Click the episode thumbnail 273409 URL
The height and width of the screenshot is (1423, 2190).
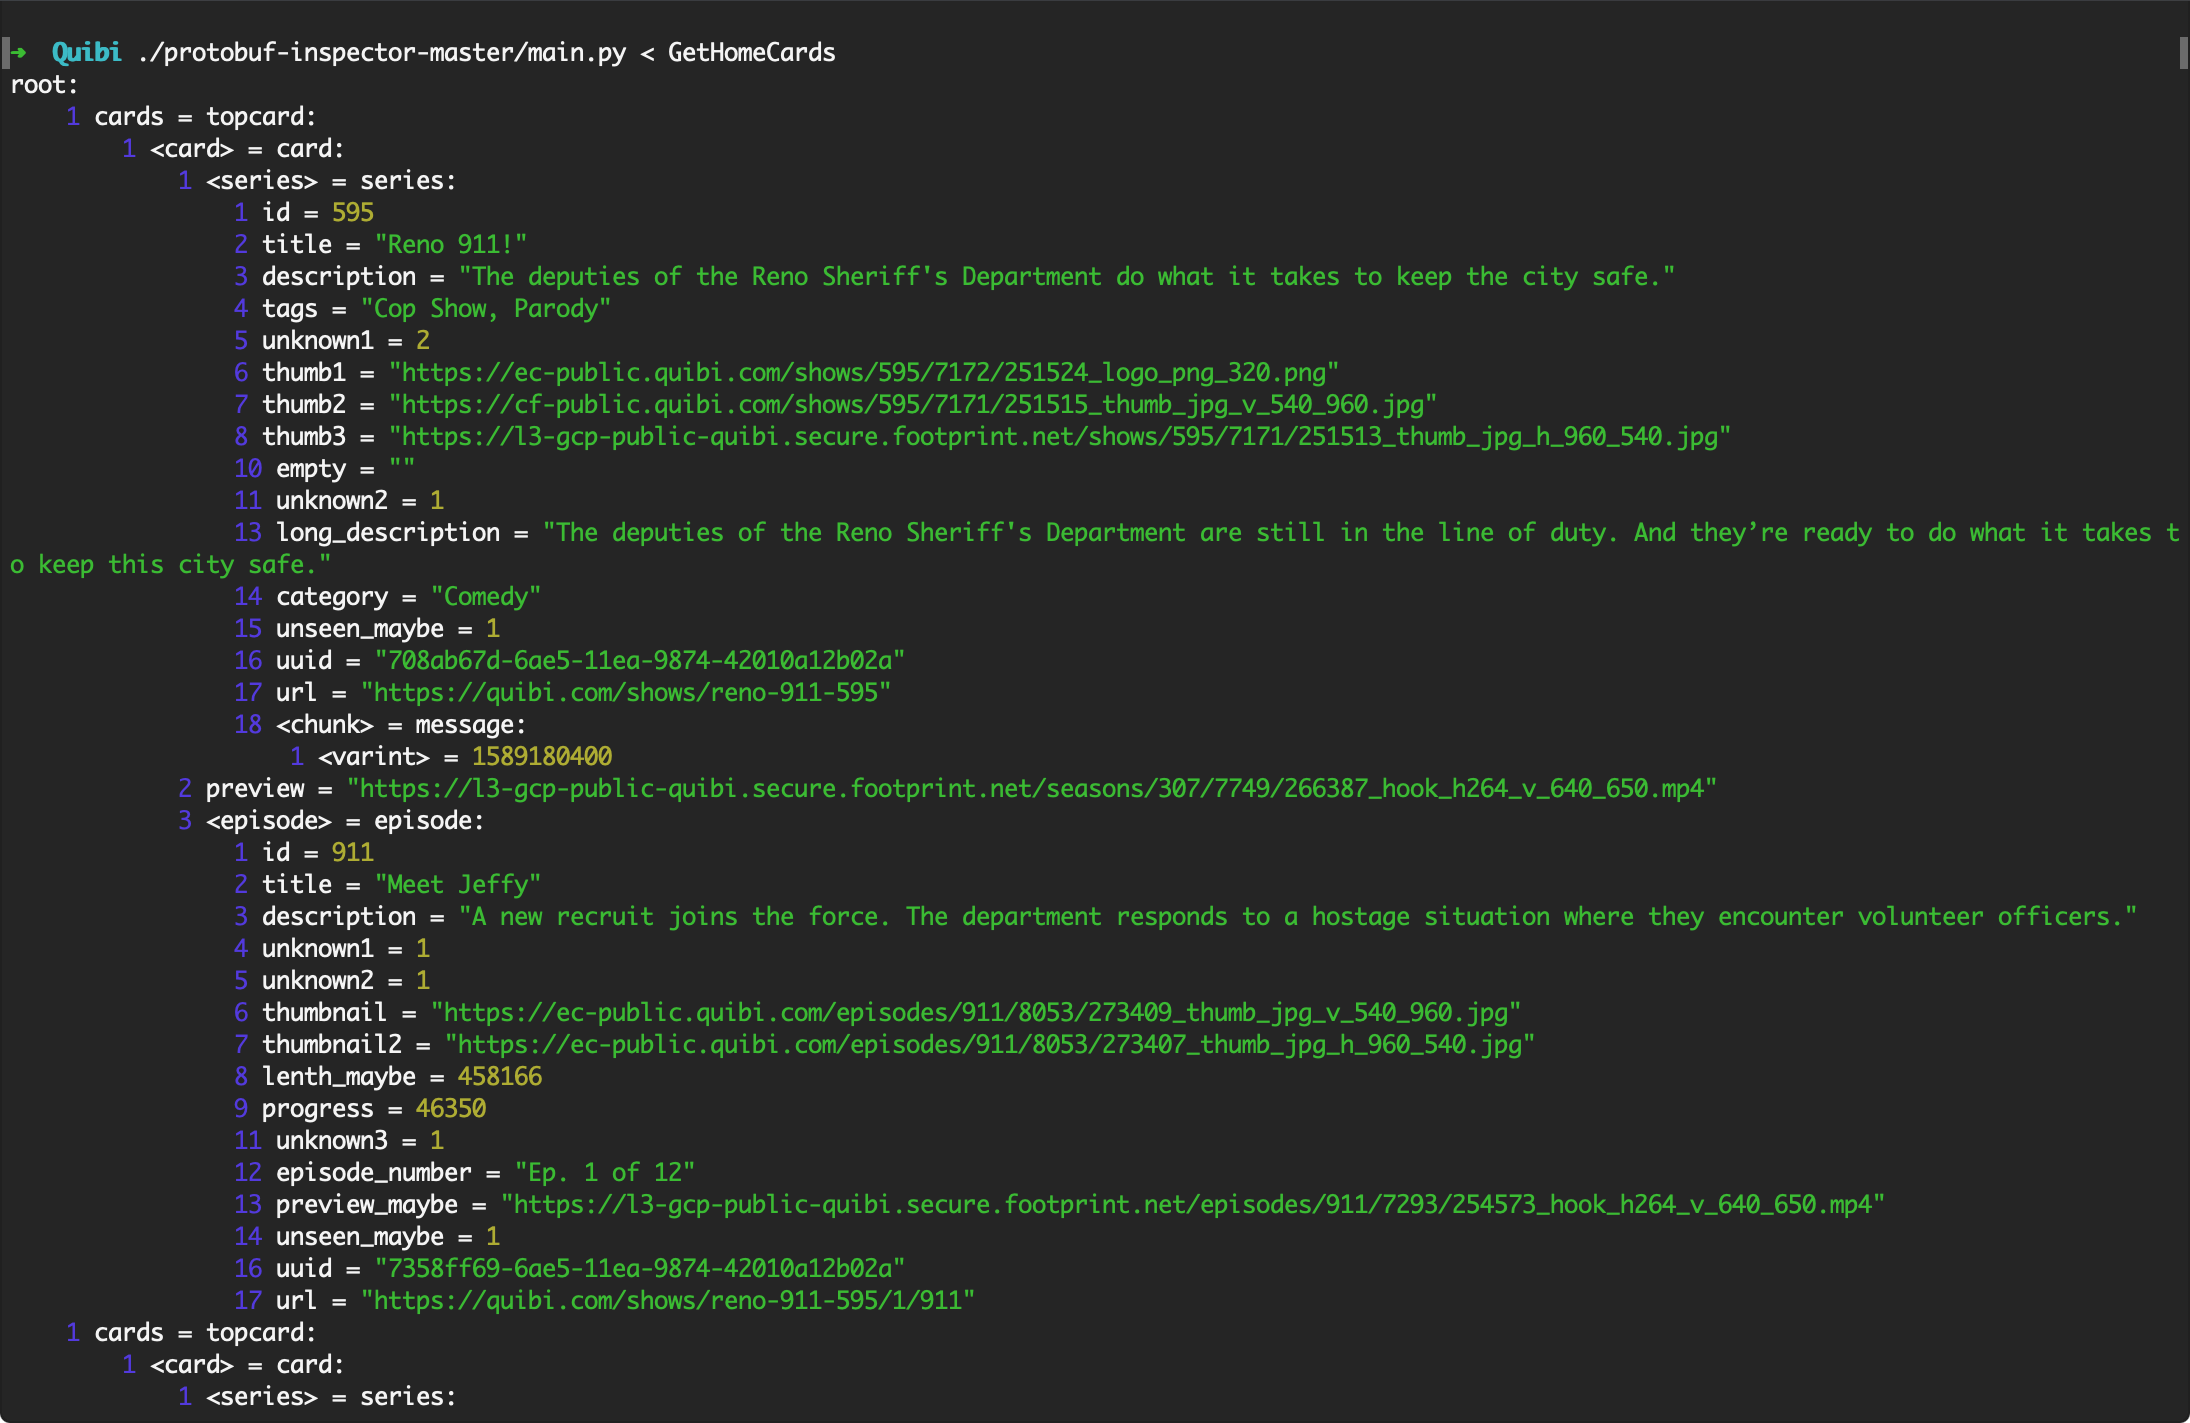click(x=976, y=1012)
